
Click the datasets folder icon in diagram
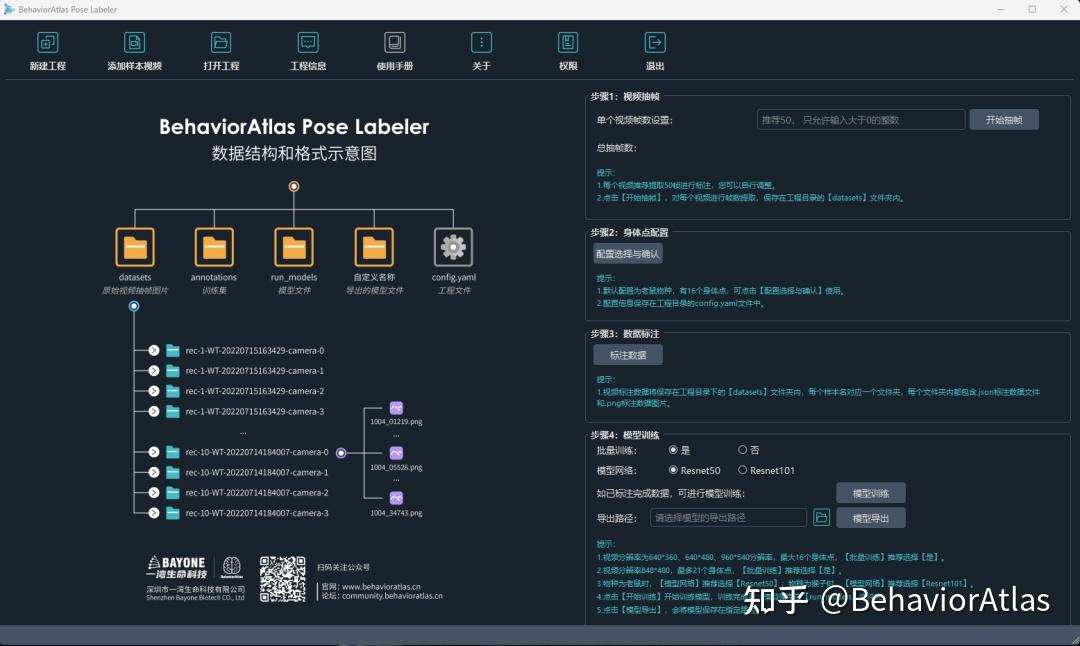coord(135,247)
